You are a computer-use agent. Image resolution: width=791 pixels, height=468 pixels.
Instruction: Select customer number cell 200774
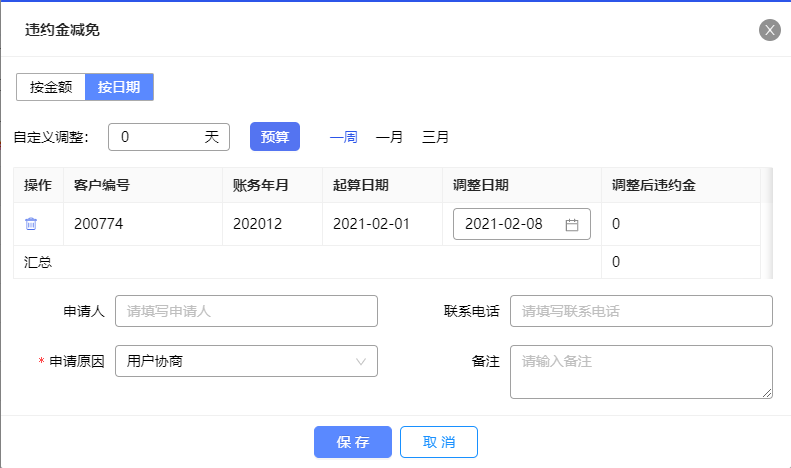(143, 224)
